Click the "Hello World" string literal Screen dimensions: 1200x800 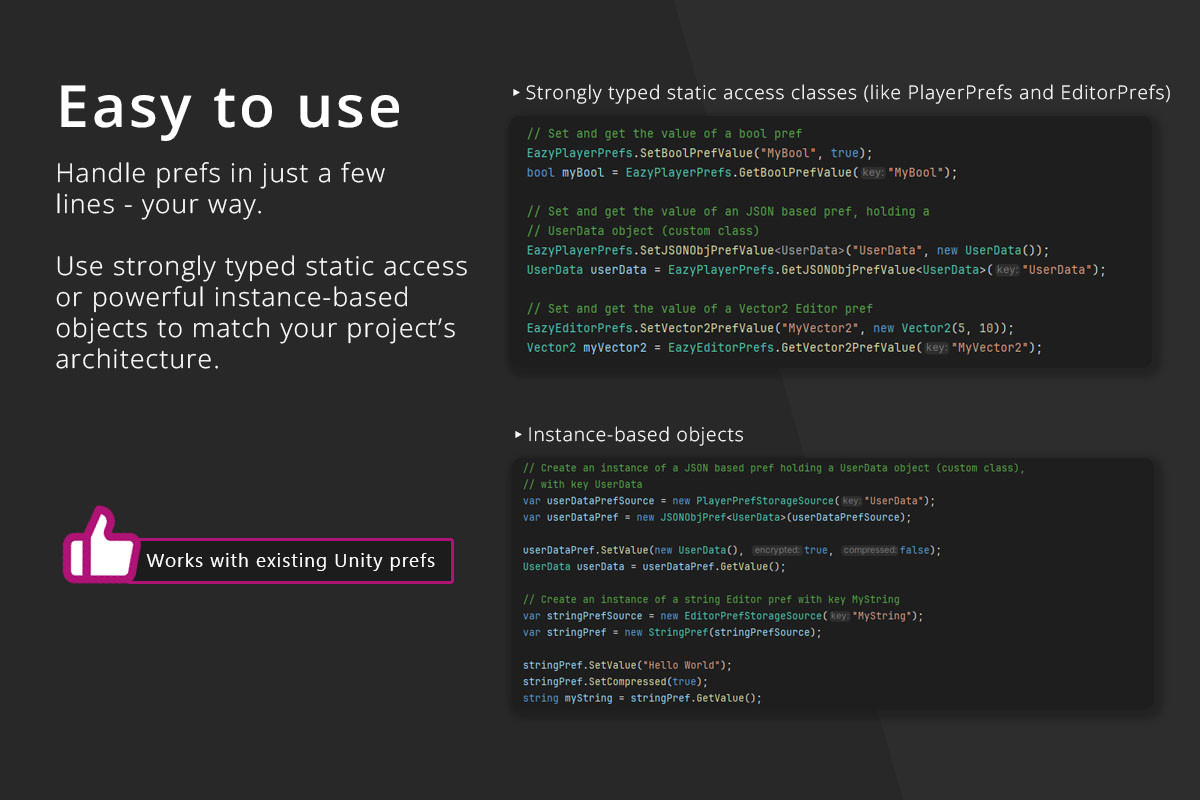click(681, 664)
